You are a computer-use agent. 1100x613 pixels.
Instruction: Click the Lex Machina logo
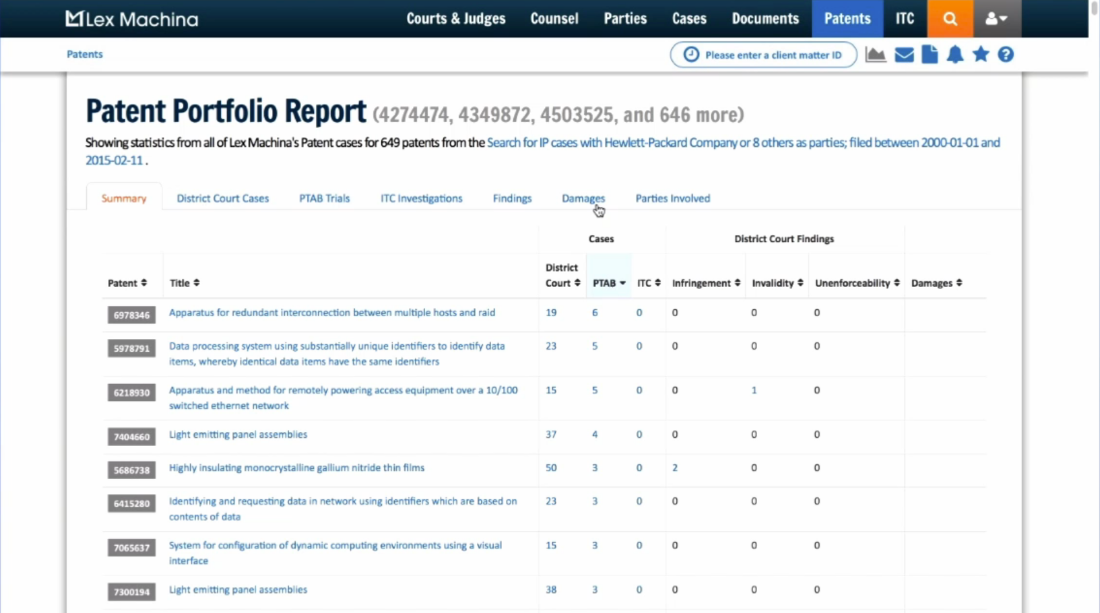pos(132,19)
